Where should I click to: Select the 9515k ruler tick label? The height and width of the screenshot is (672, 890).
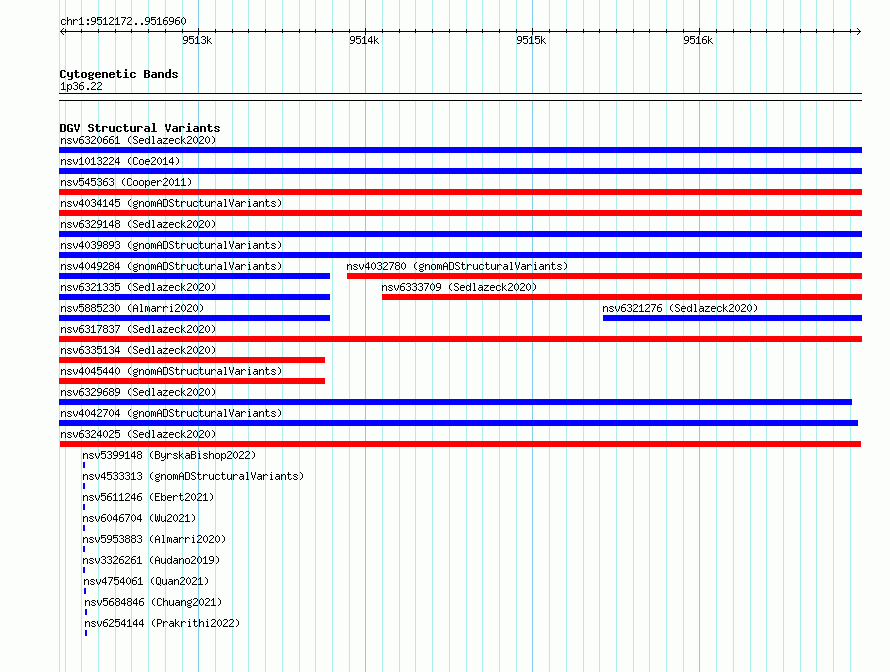(531, 40)
